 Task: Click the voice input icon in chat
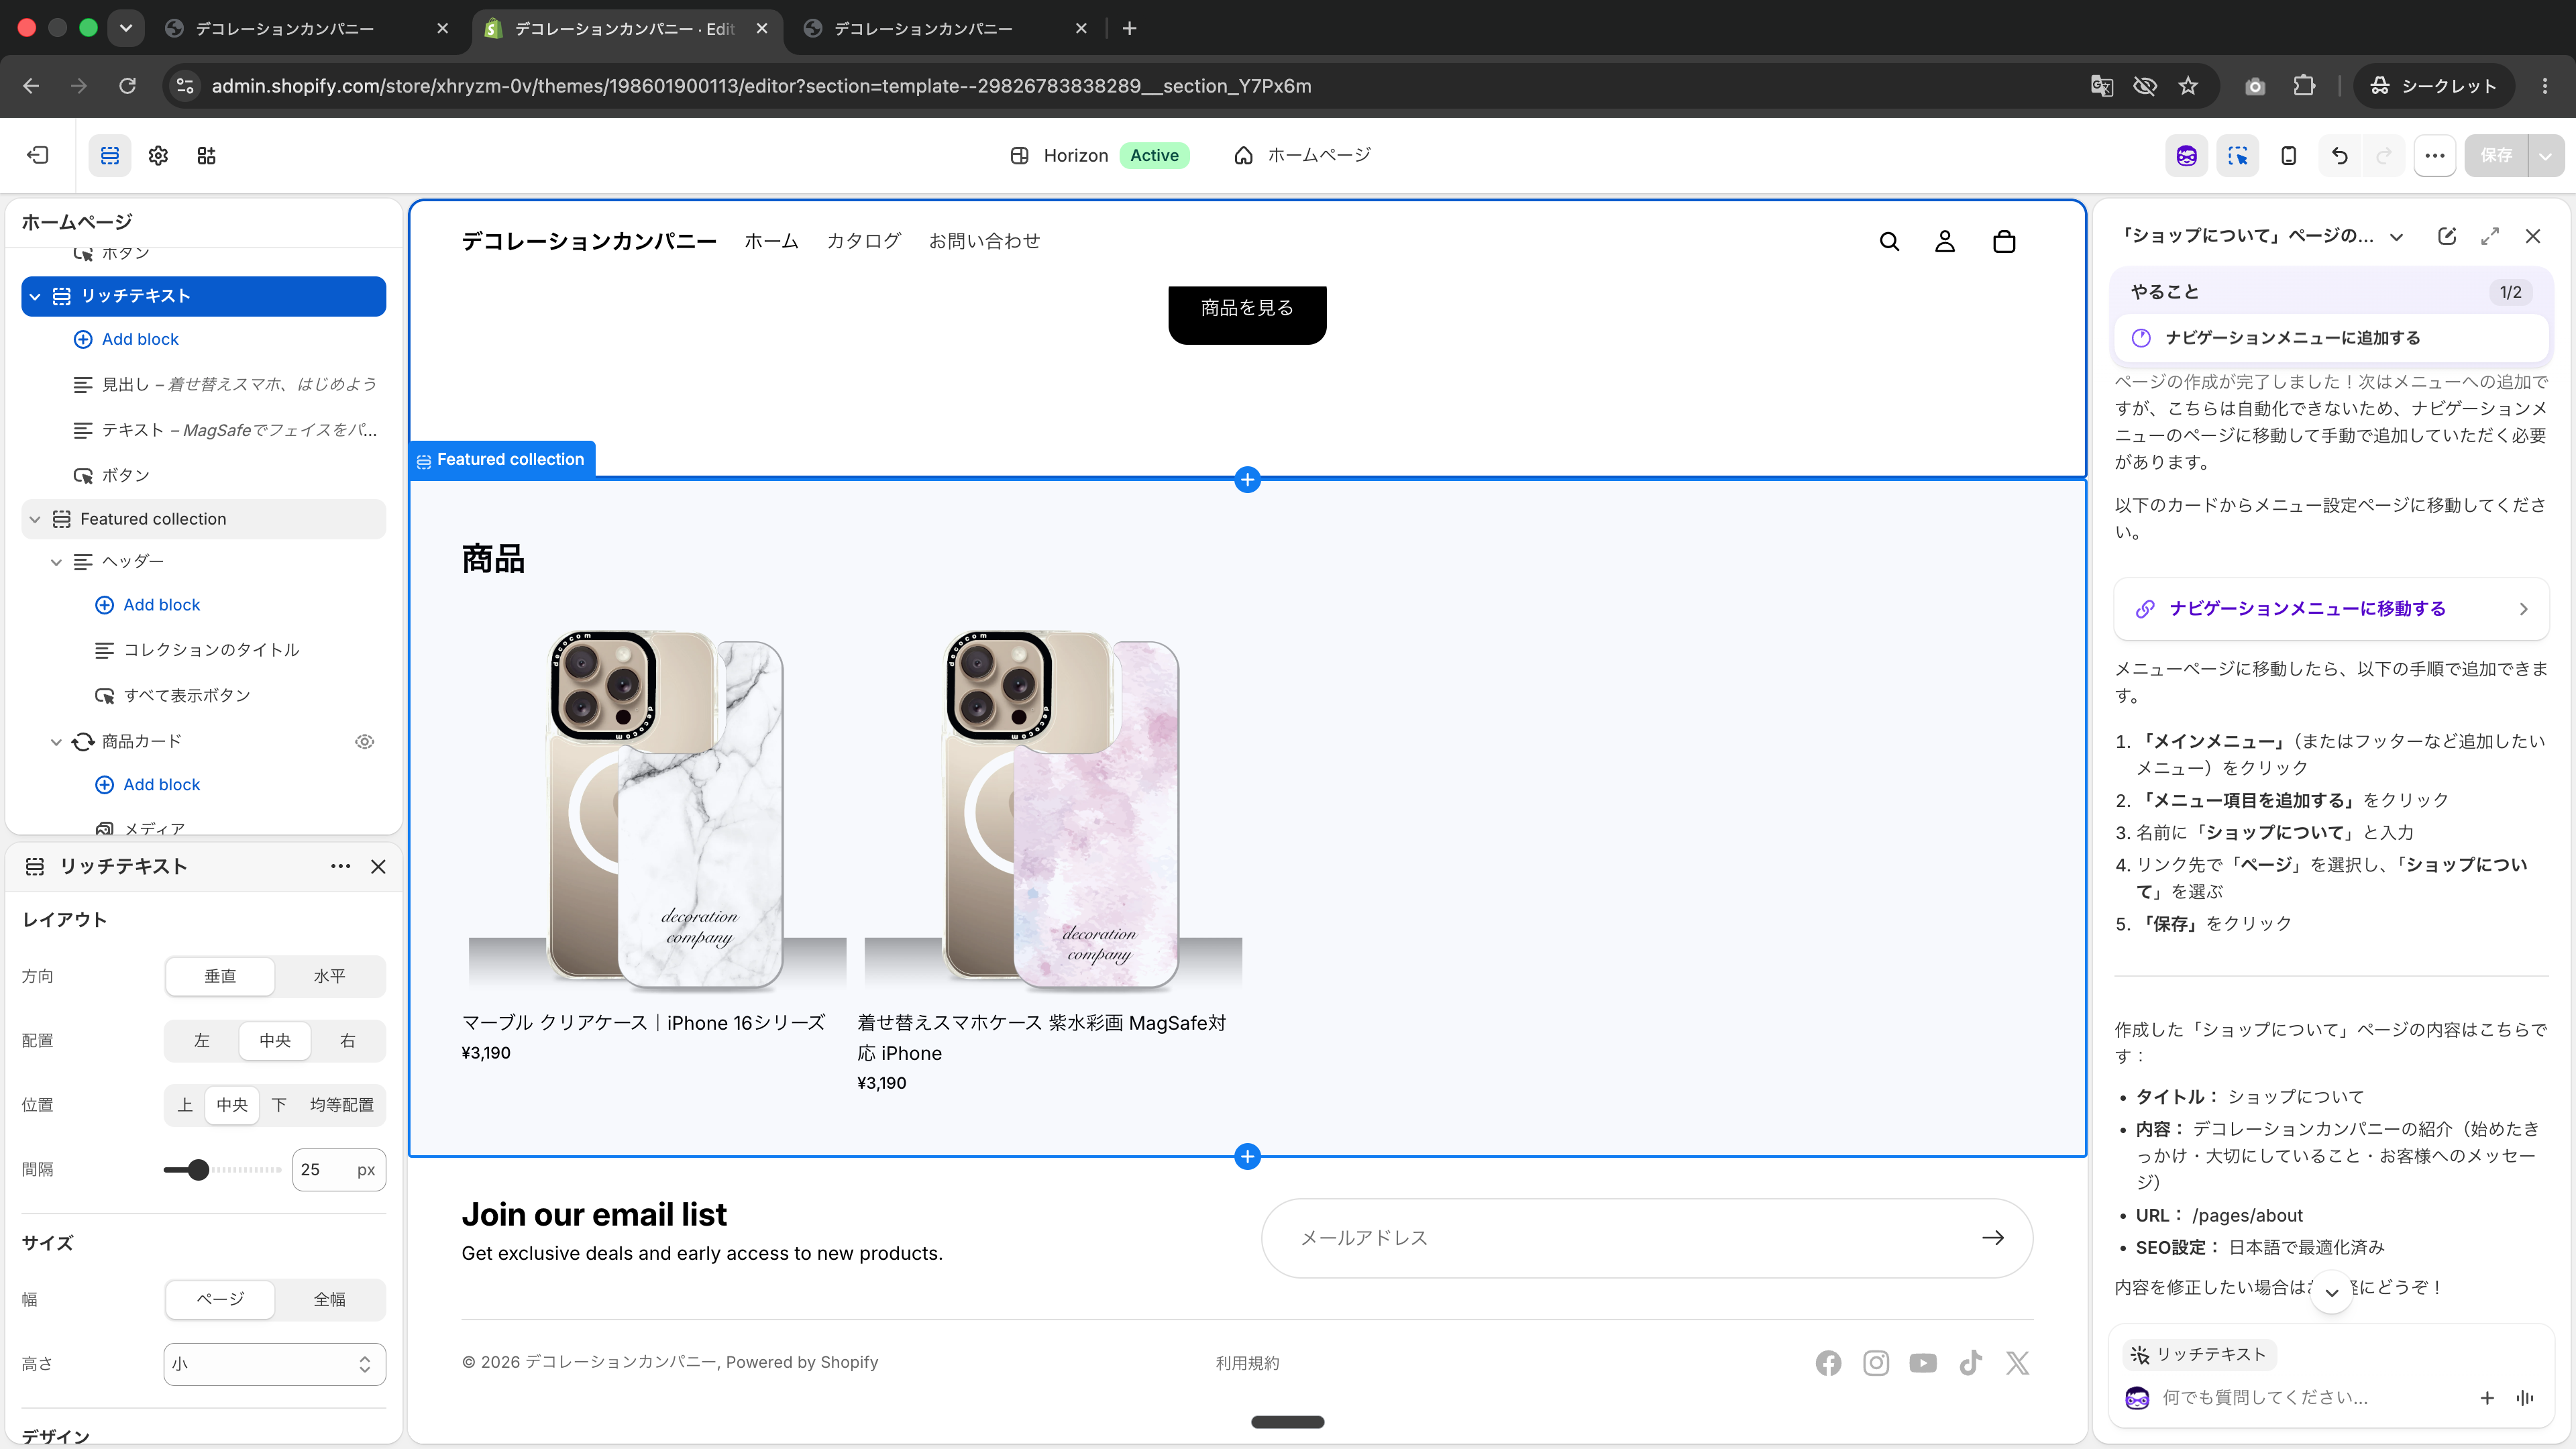2525,1398
